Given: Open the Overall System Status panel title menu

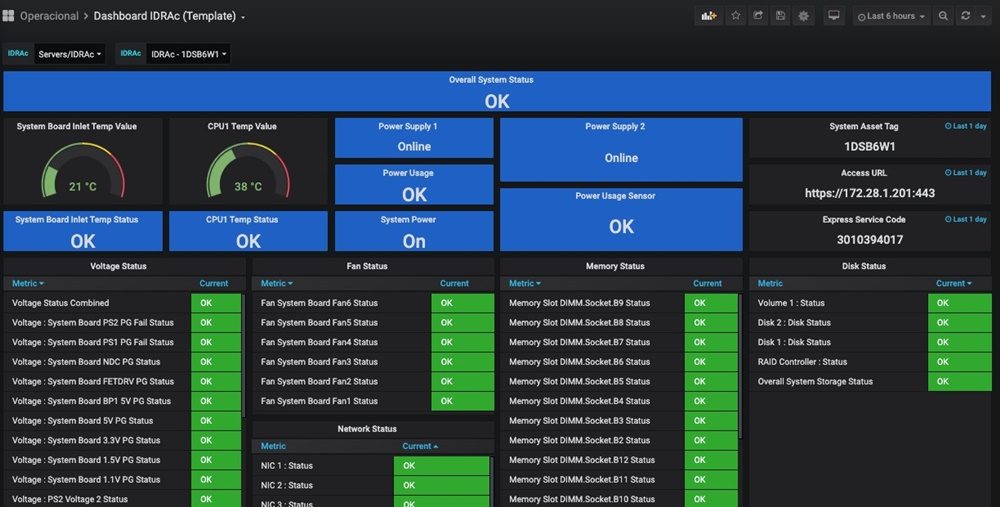Looking at the screenshot, I should (x=491, y=80).
